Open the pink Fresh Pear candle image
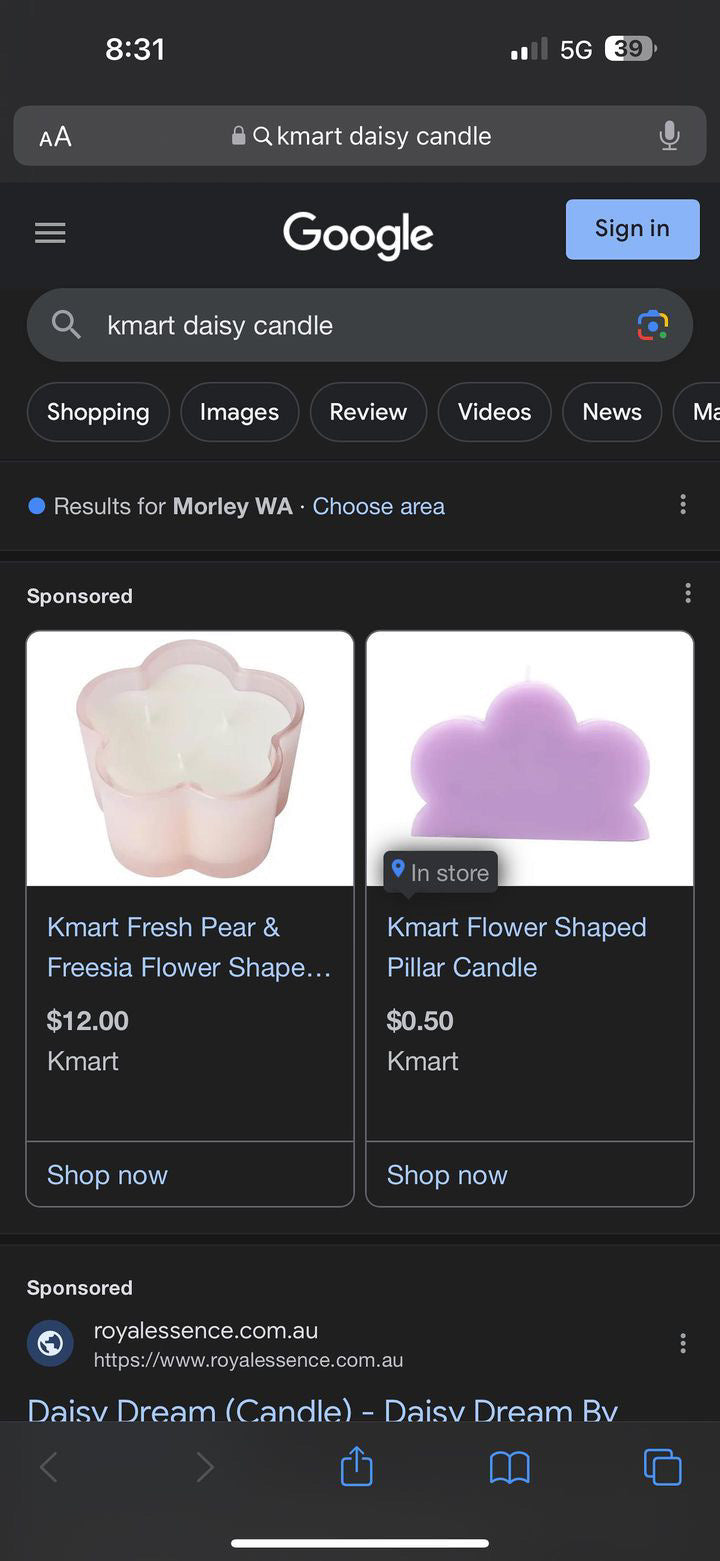The width and height of the screenshot is (720, 1561). coord(190,758)
